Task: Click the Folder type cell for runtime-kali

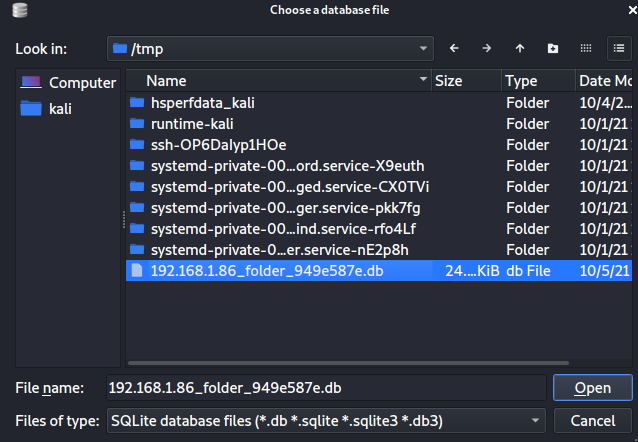Action: (x=527, y=124)
